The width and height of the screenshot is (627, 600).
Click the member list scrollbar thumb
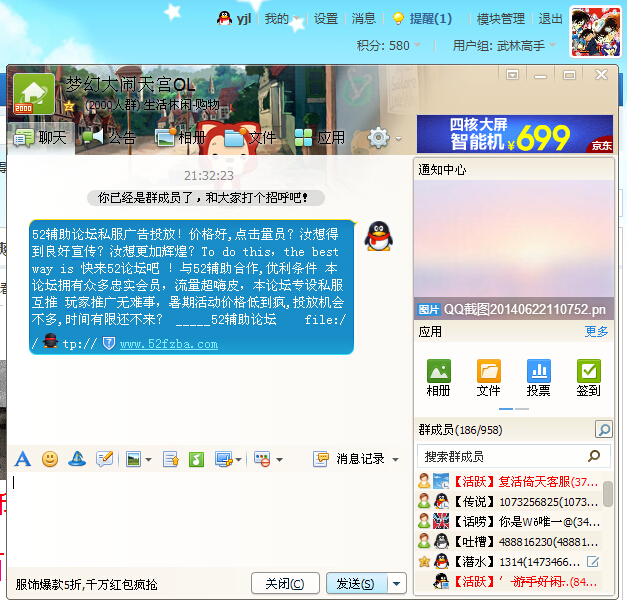coord(608,494)
